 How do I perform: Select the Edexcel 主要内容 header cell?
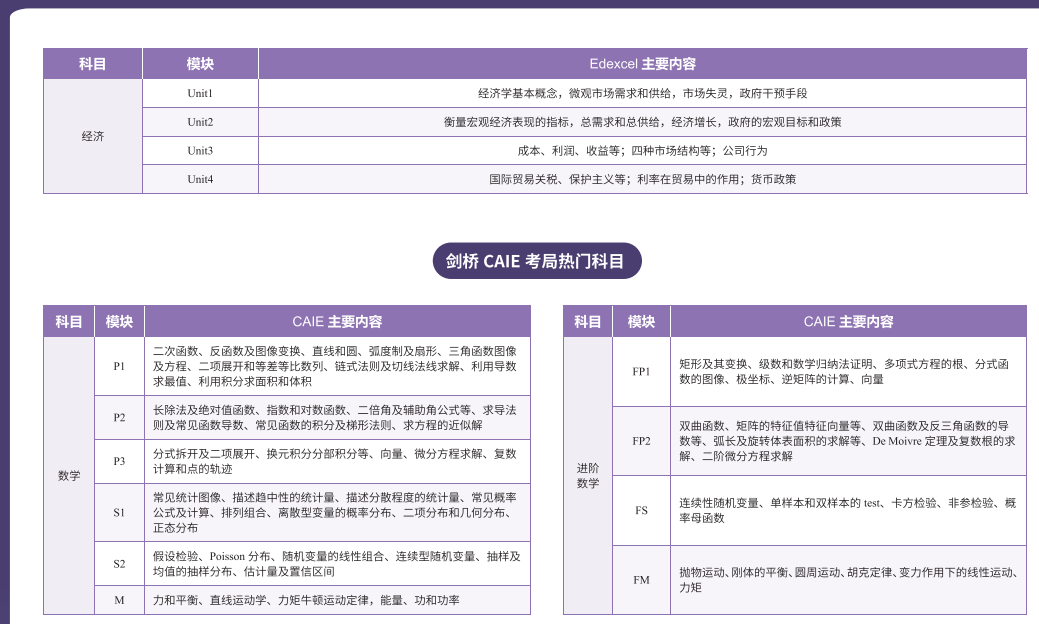[x=642, y=64]
